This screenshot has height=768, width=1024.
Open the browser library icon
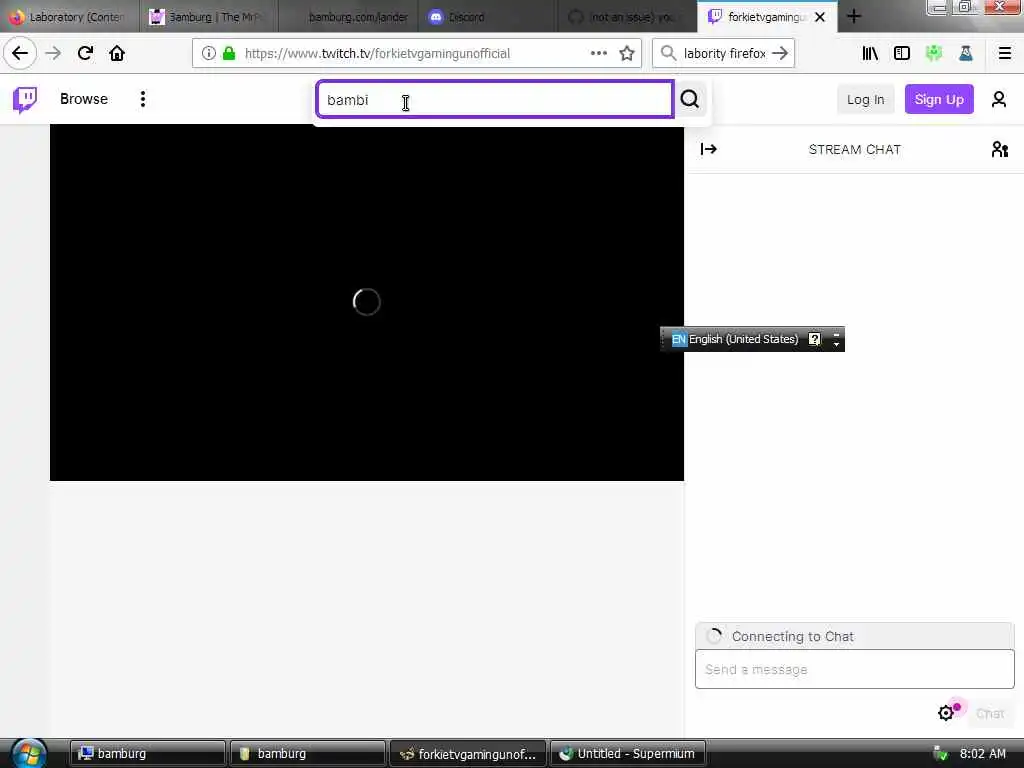click(x=870, y=53)
